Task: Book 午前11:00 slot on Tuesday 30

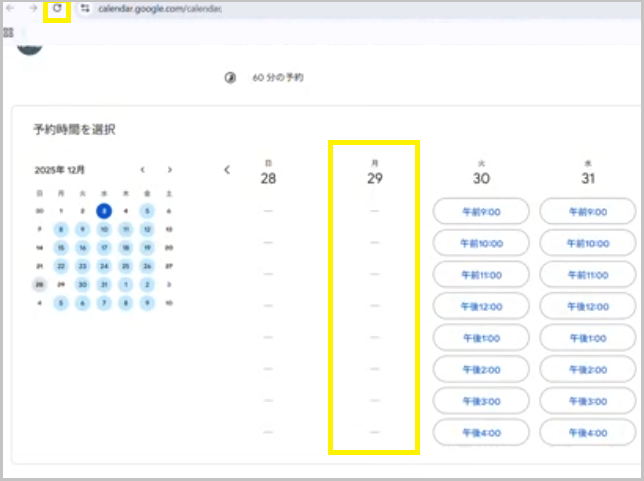Action: 481,275
